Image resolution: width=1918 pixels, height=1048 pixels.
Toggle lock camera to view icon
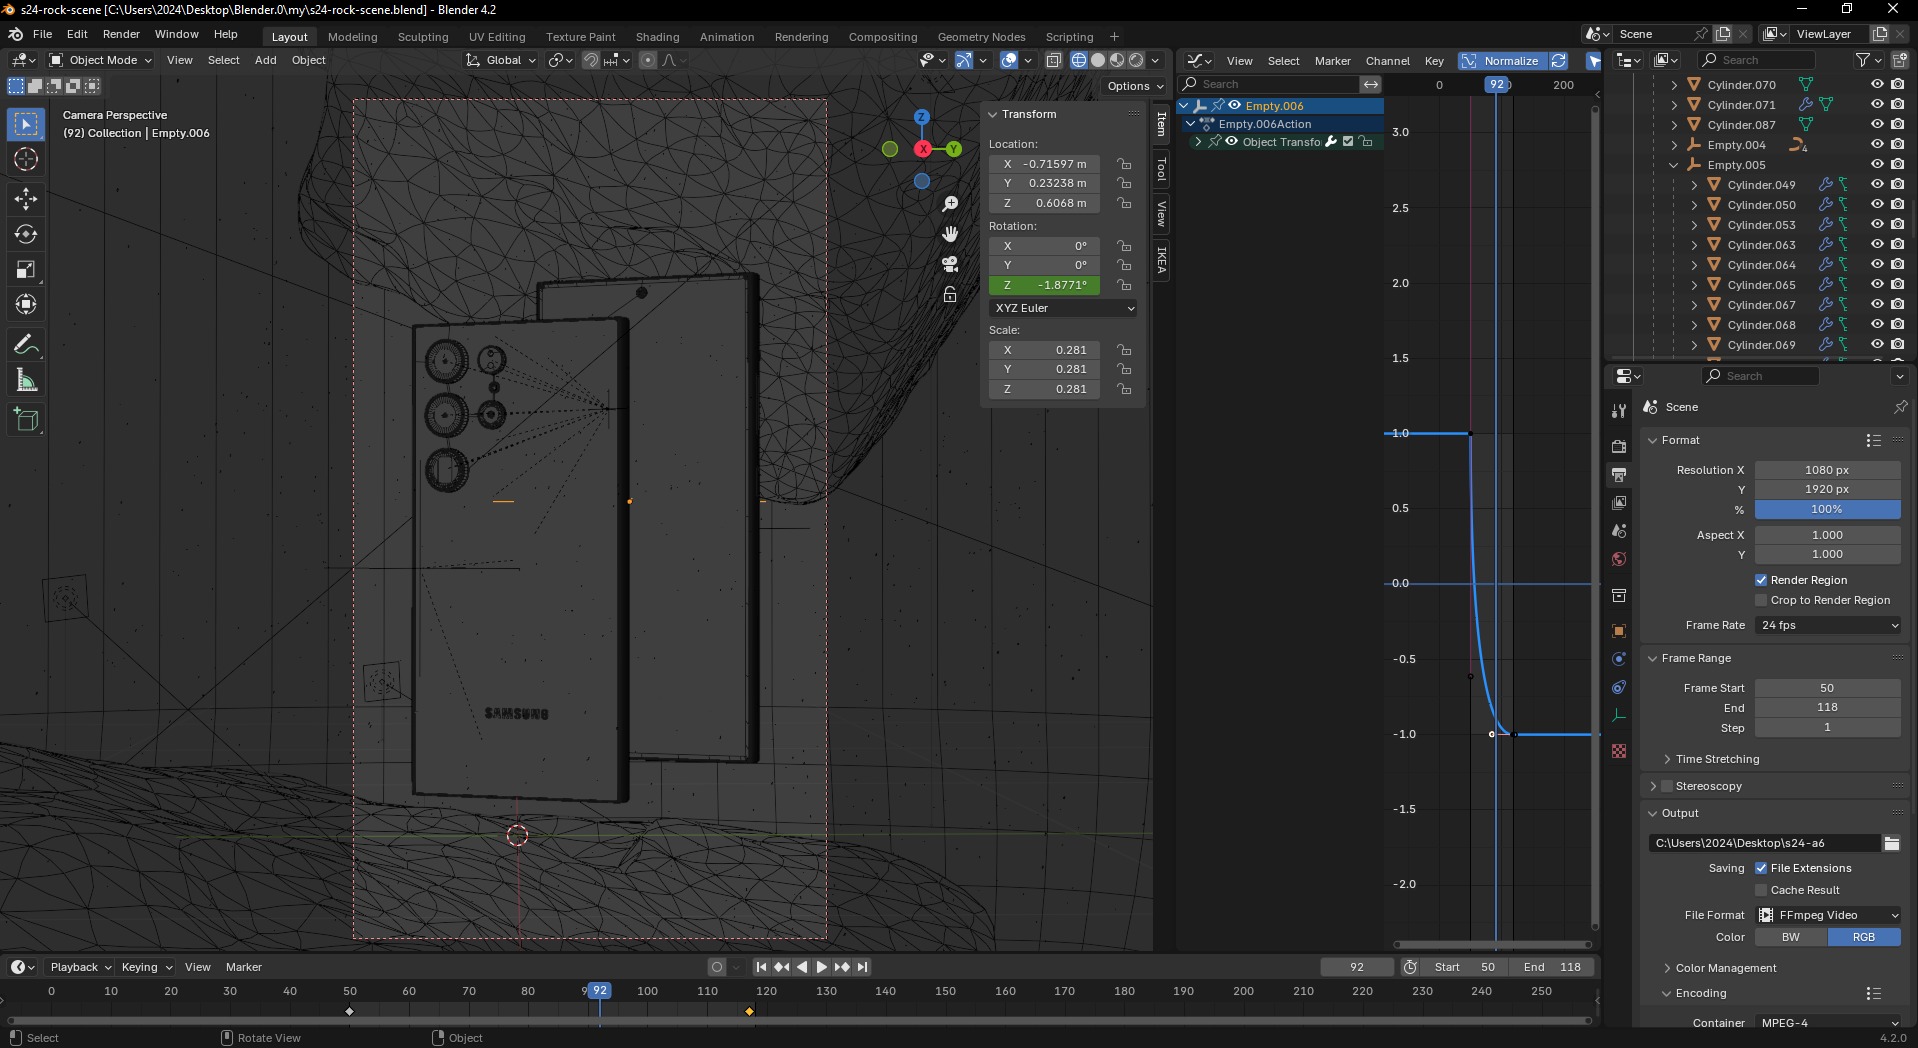pos(950,294)
